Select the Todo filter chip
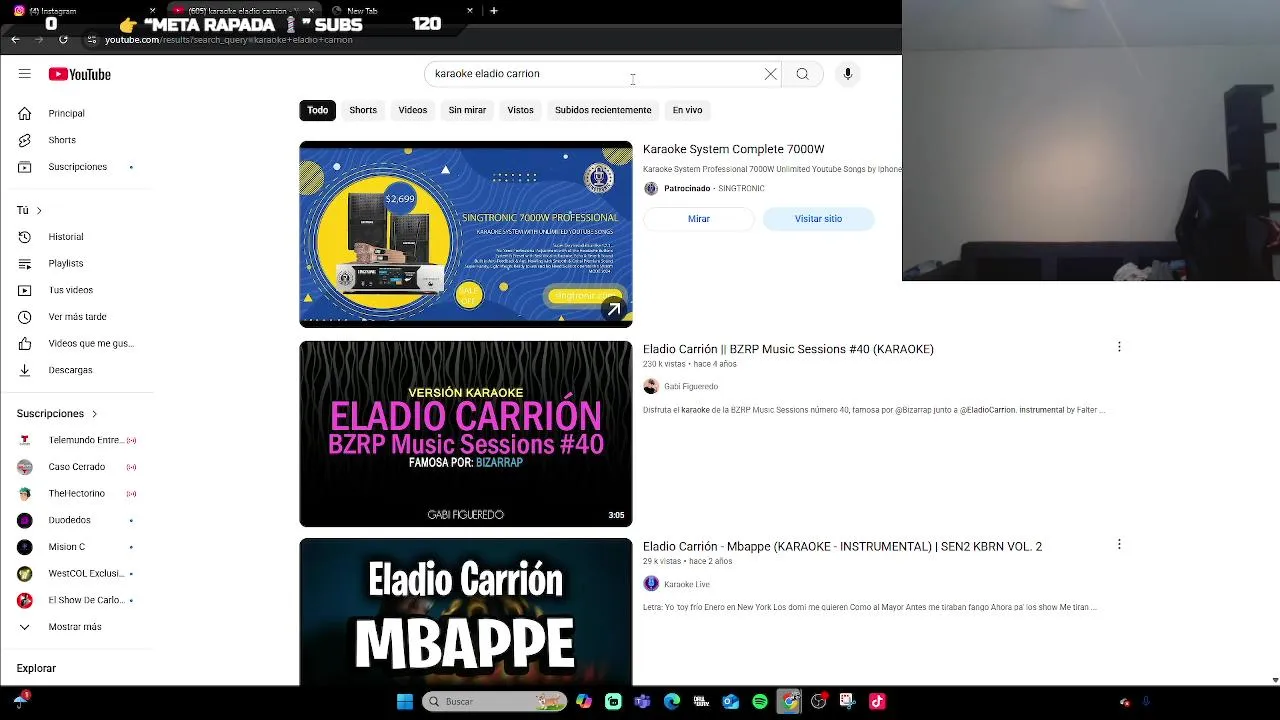This screenshot has width=1280, height=720. tap(317, 110)
